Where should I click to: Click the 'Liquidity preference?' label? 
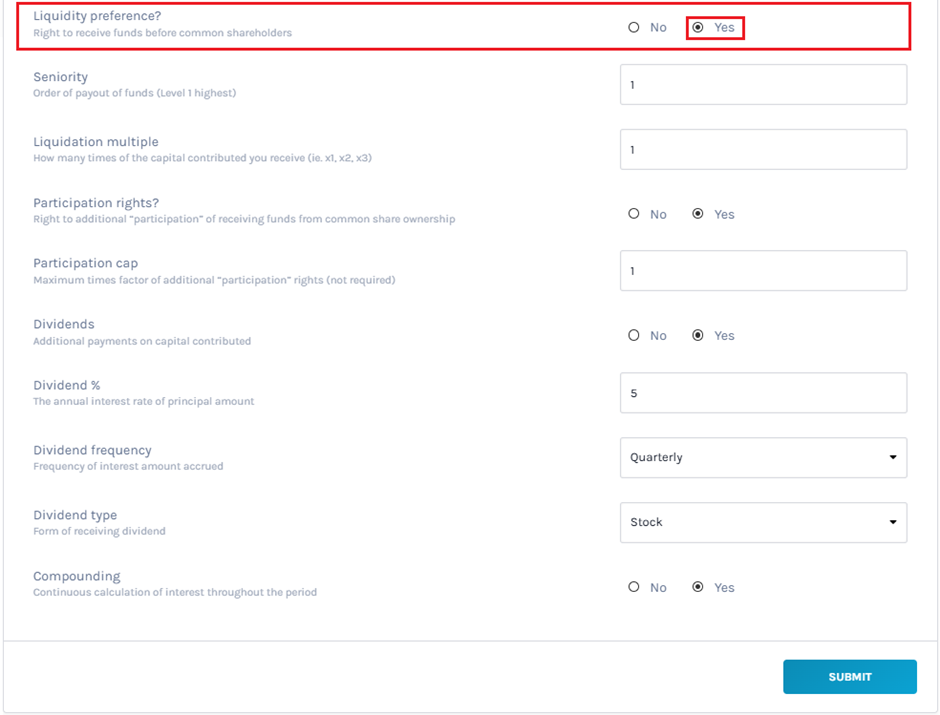coord(97,16)
